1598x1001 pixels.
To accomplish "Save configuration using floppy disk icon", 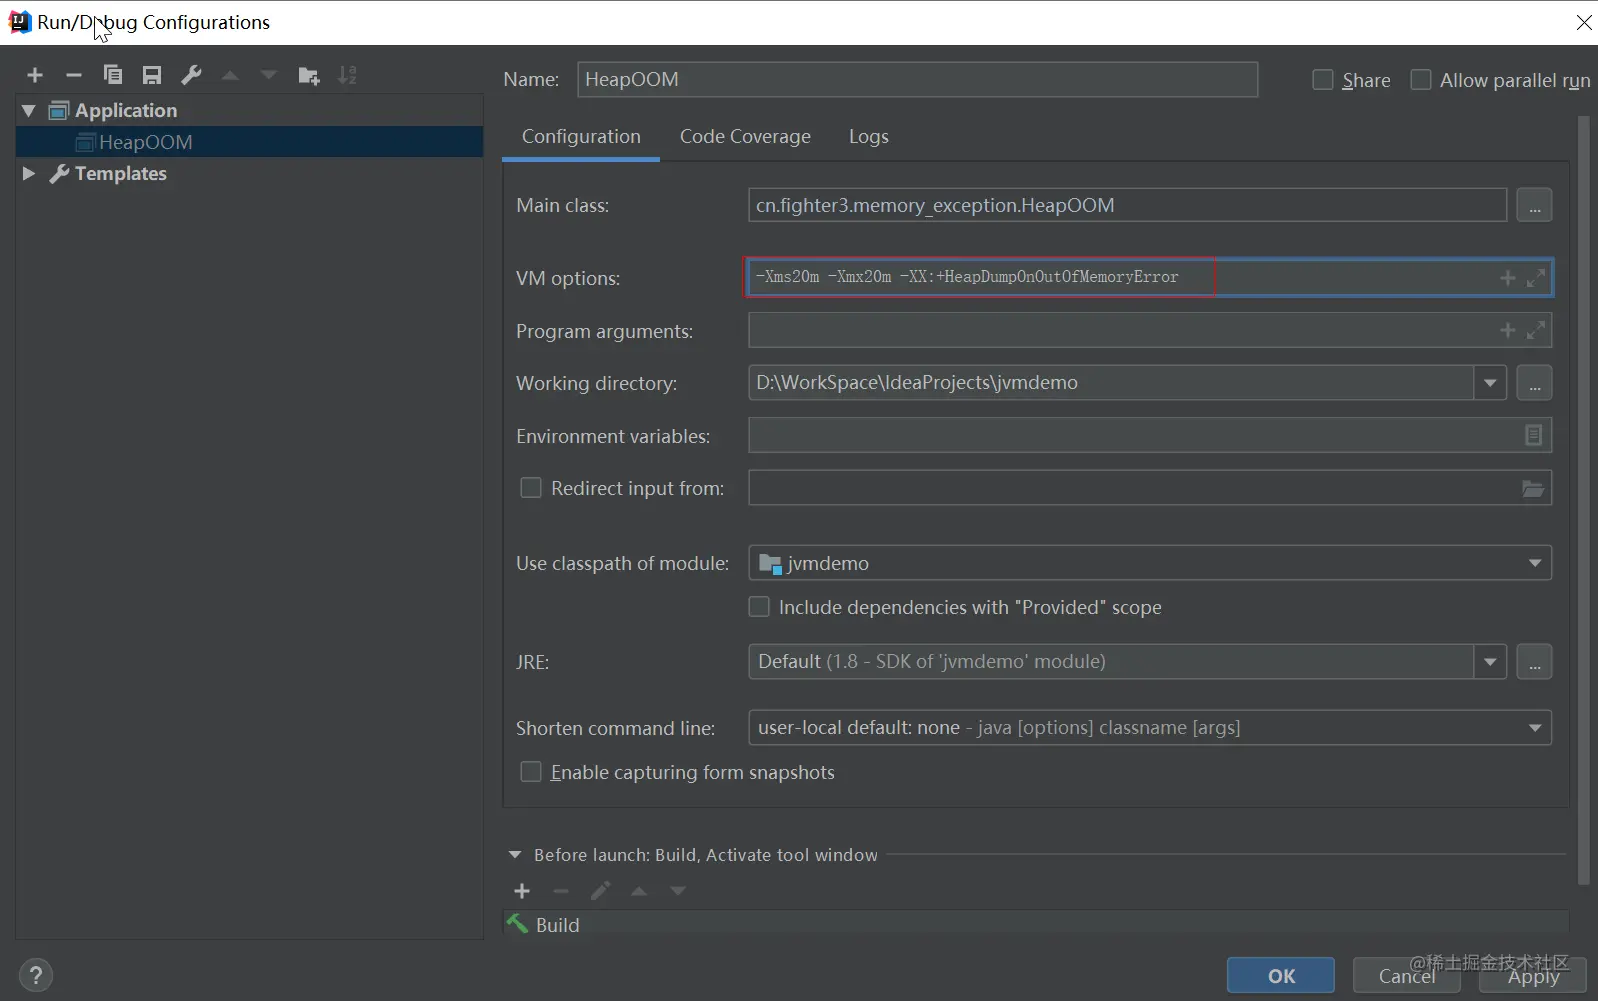I will (x=152, y=75).
